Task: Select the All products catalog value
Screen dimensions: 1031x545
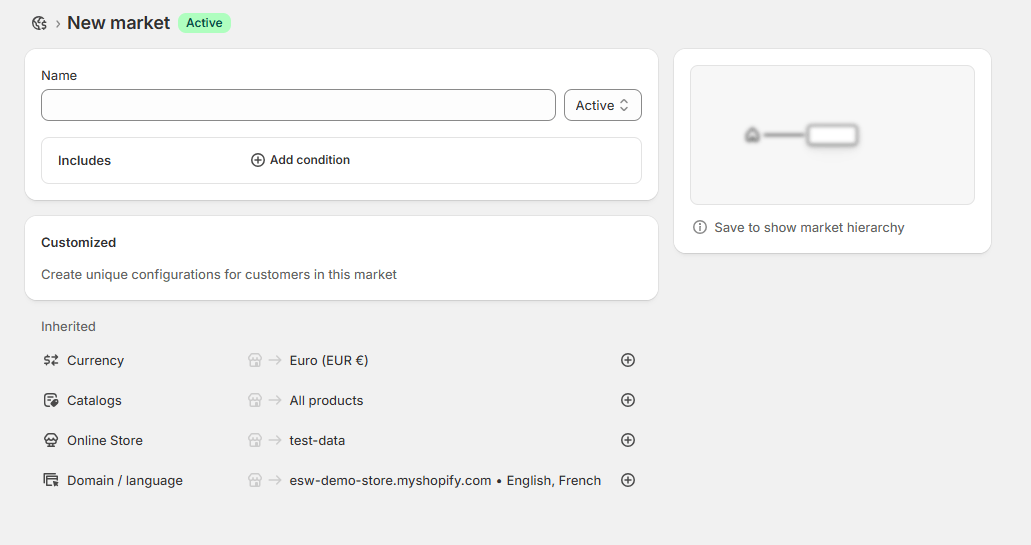Action: (x=326, y=400)
